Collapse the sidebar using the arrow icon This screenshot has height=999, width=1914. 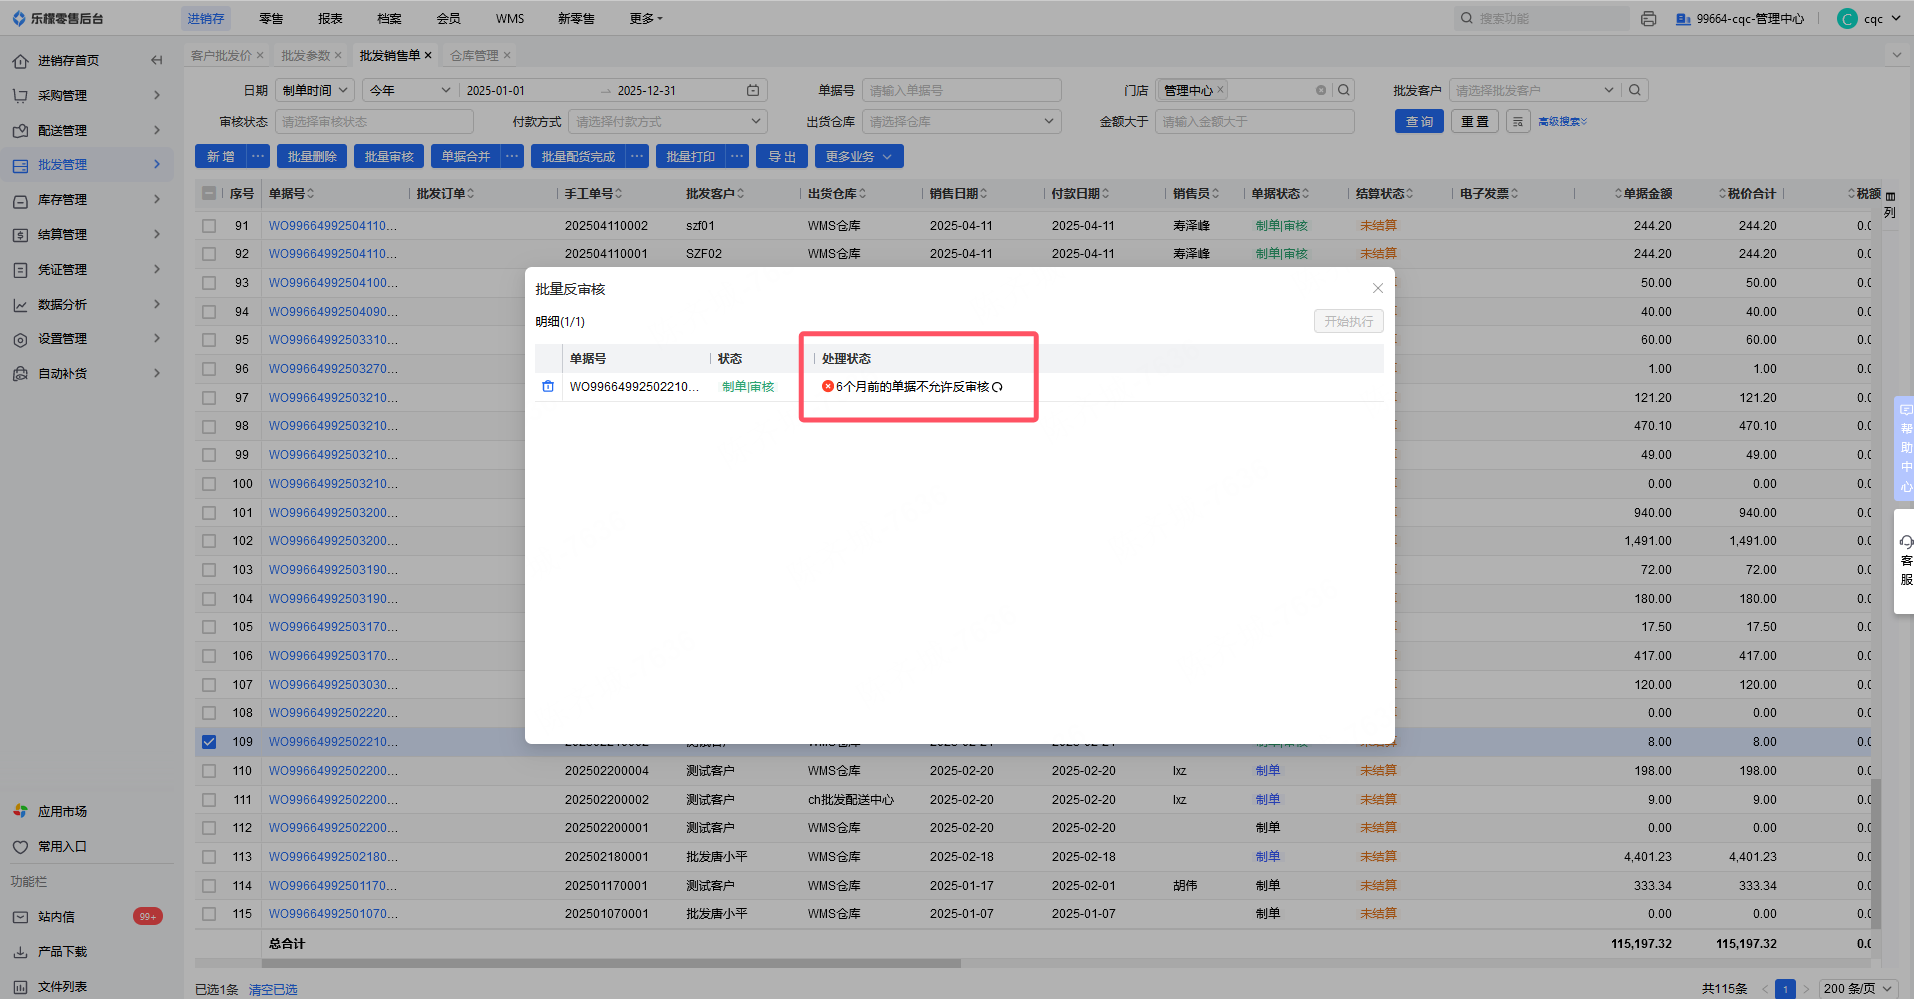157,60
